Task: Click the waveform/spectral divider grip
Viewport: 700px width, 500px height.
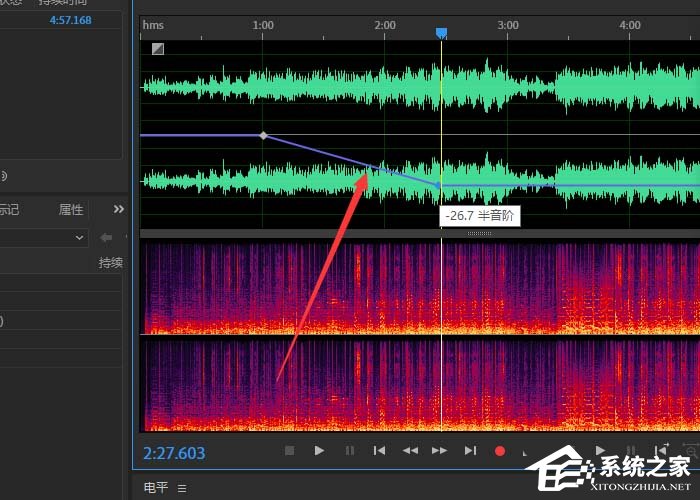Action: [x=479, y=233]
